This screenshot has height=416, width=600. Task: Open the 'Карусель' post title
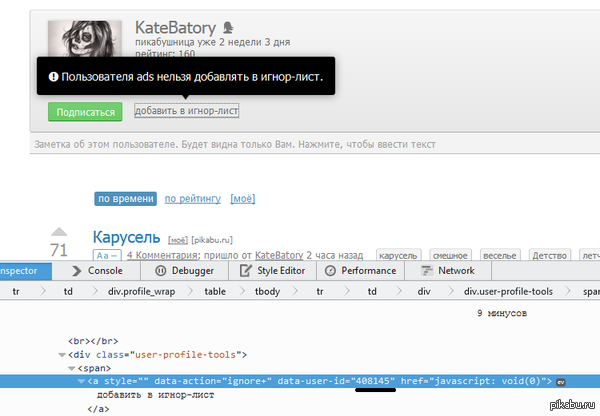pos(126,237)
